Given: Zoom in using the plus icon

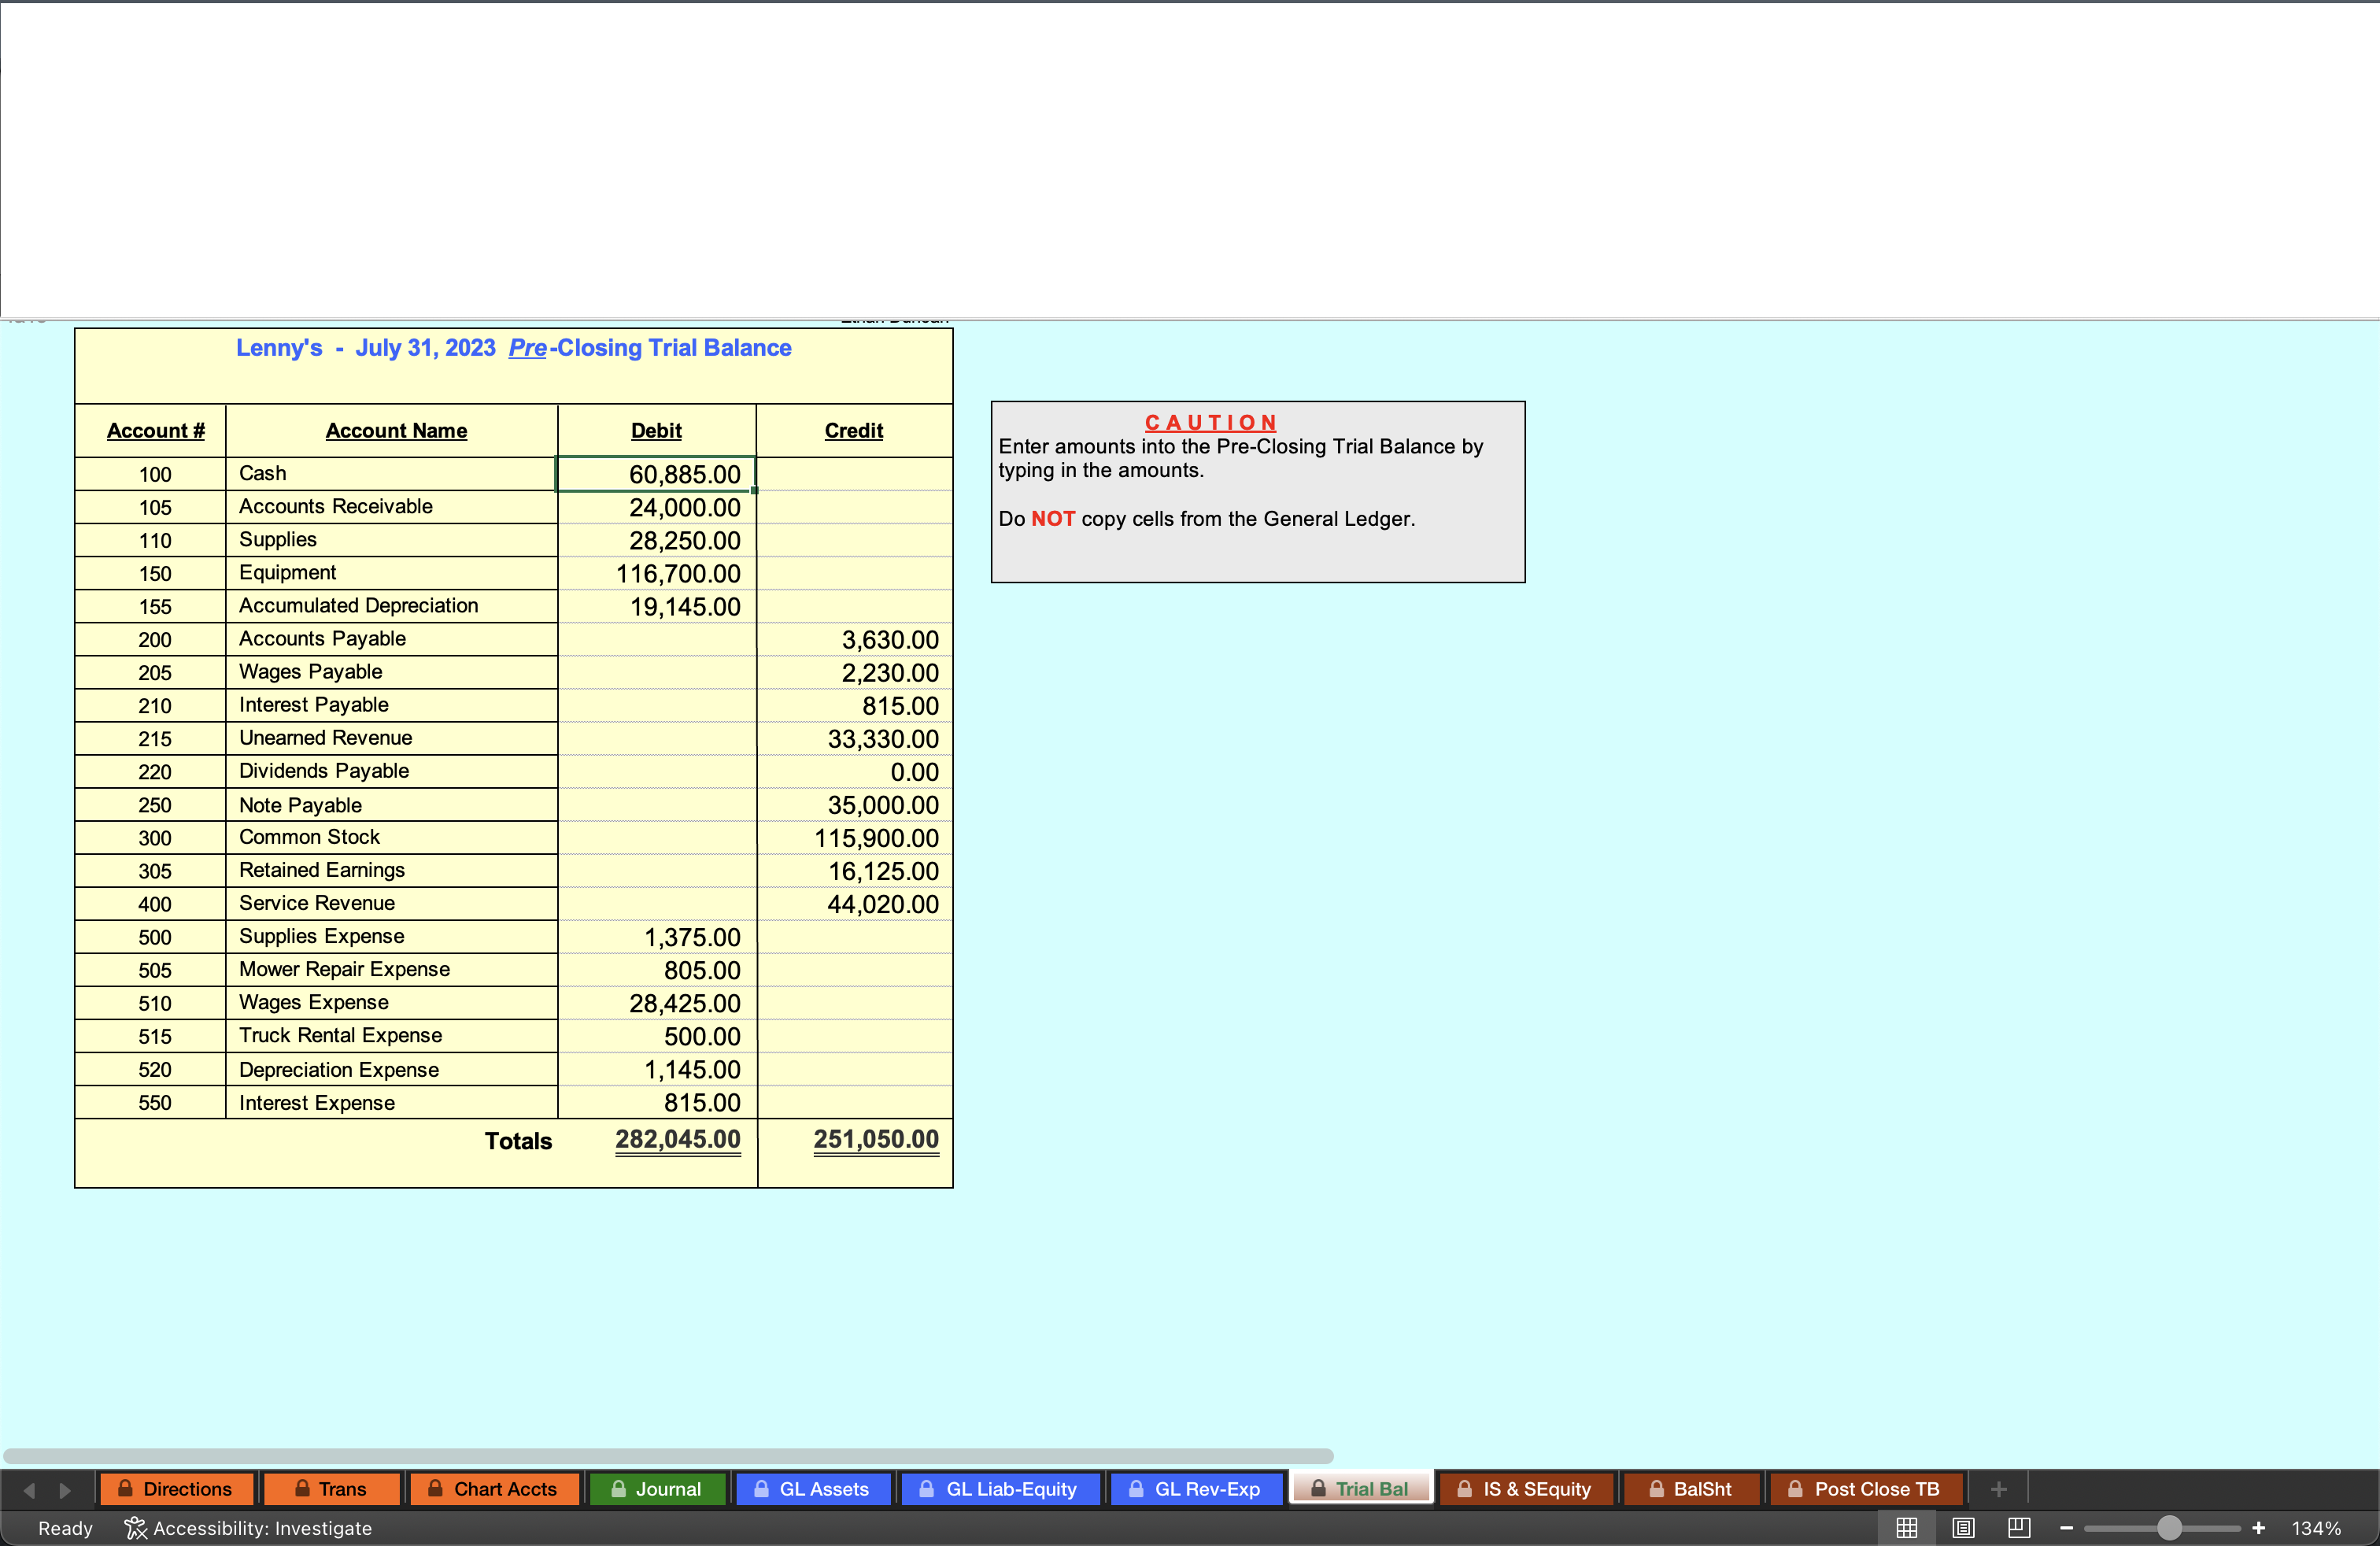Looking at the screenshot, I should [2259, 1528].
